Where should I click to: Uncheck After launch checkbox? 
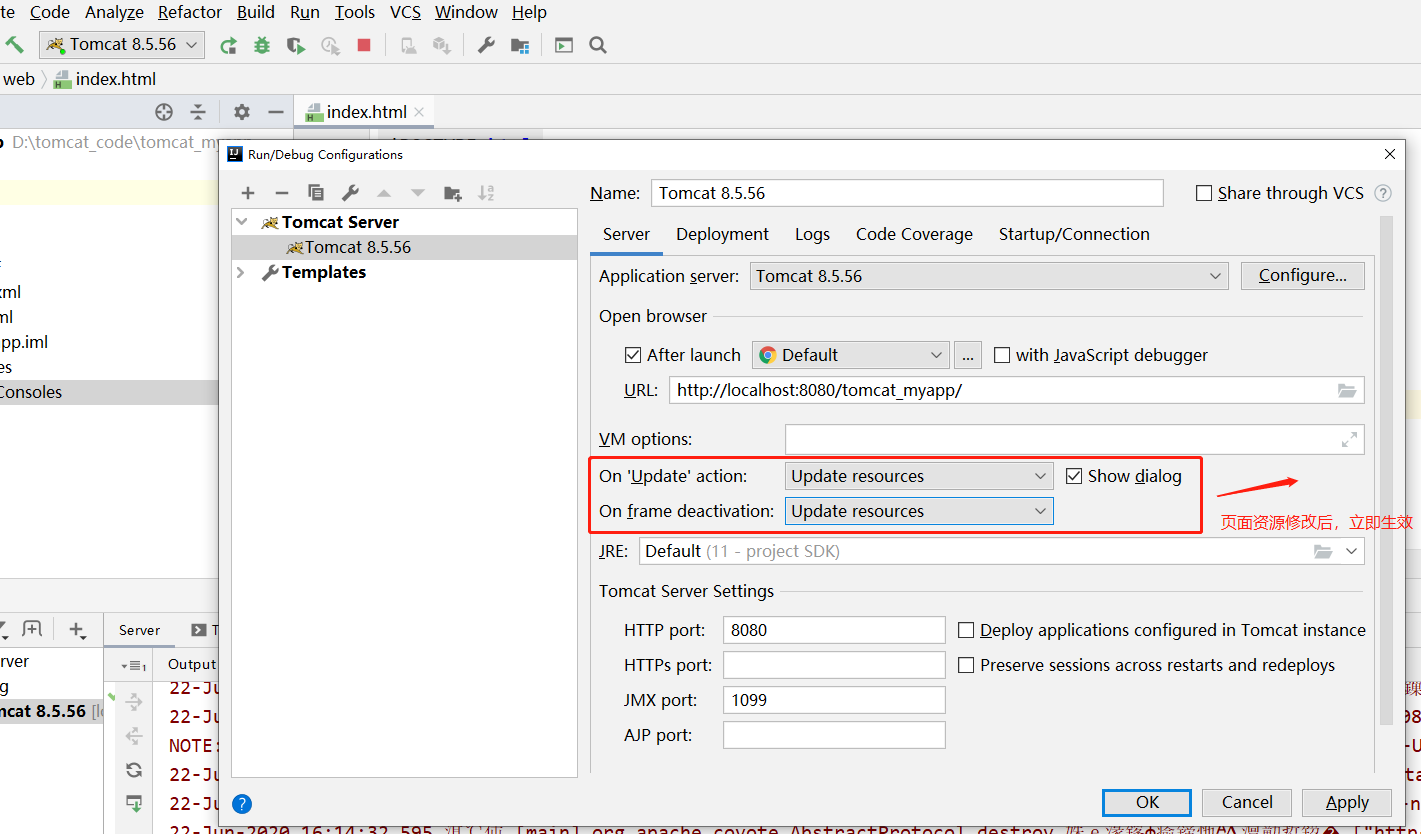click(632, 355)
